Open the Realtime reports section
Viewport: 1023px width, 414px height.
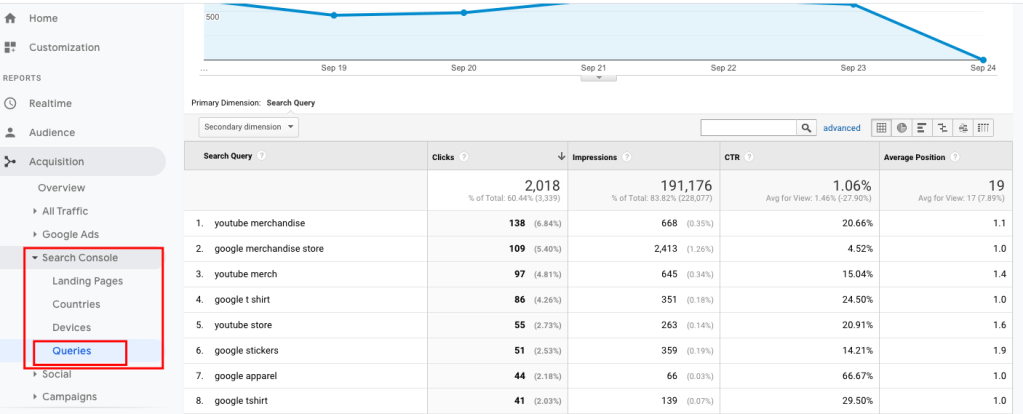[50, 103]
